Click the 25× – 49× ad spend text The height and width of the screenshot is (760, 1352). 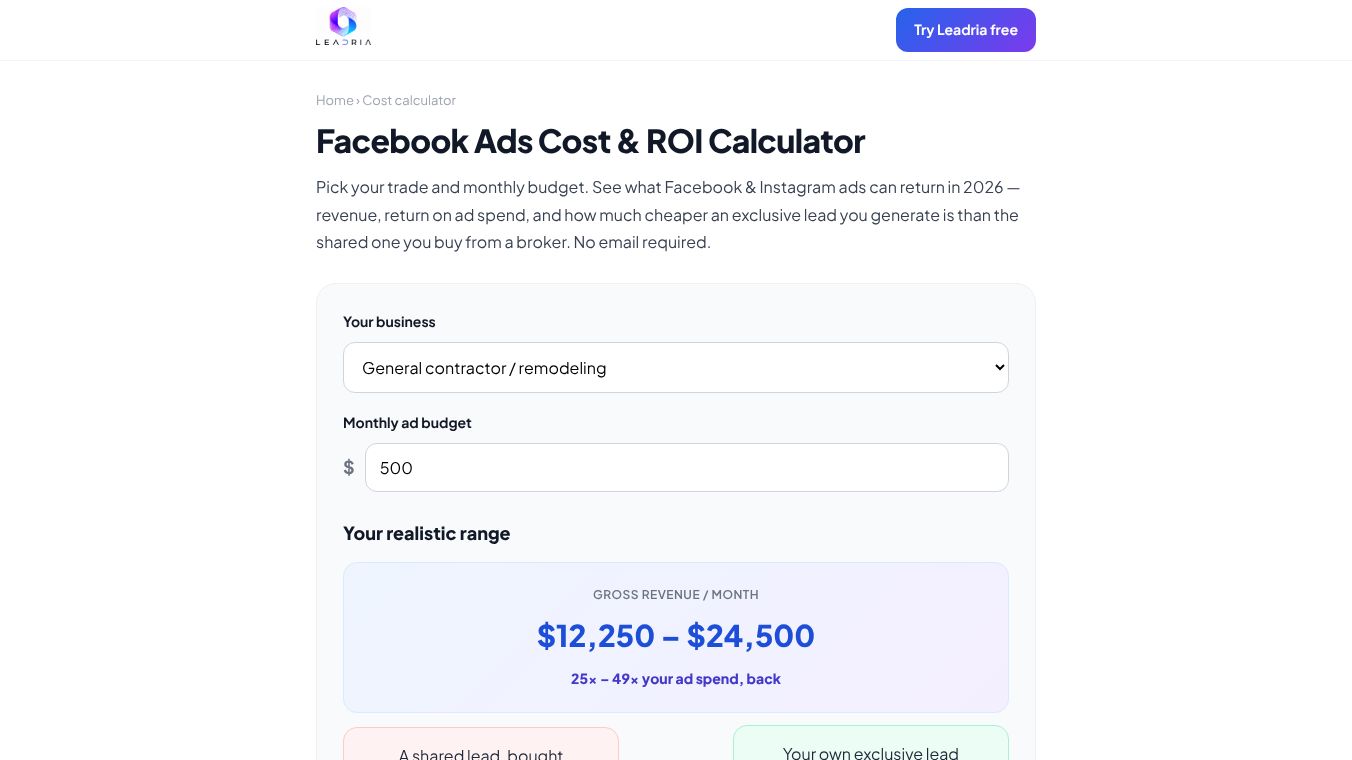(676, 679)
